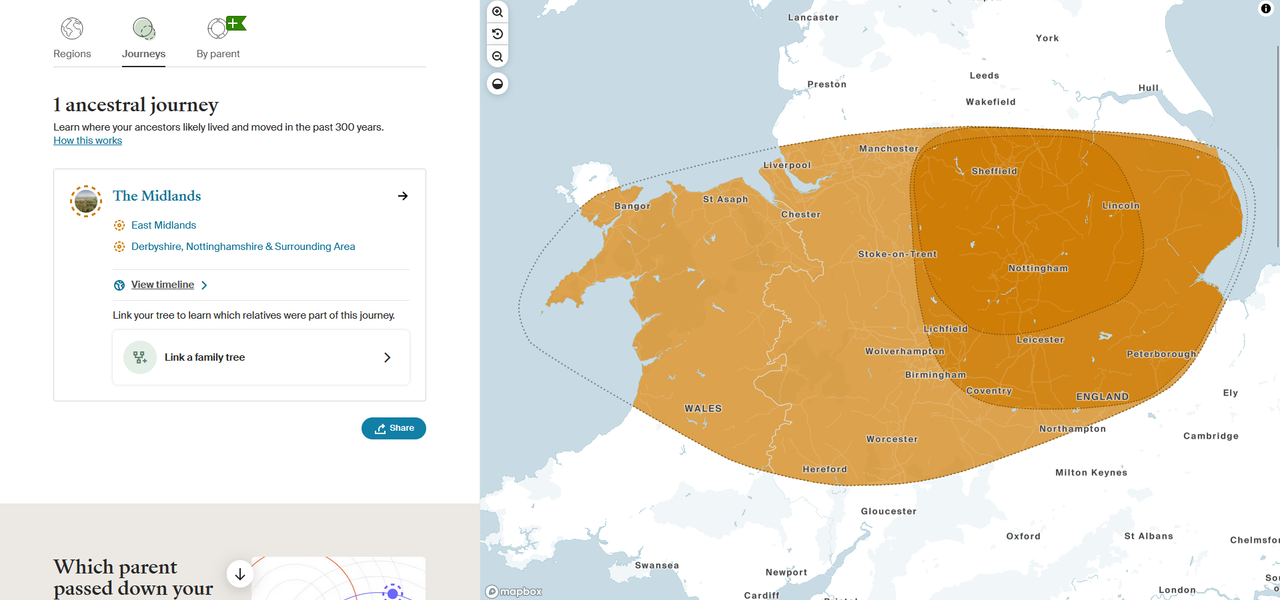Click the Regions globe icon

tap(72, 28)
